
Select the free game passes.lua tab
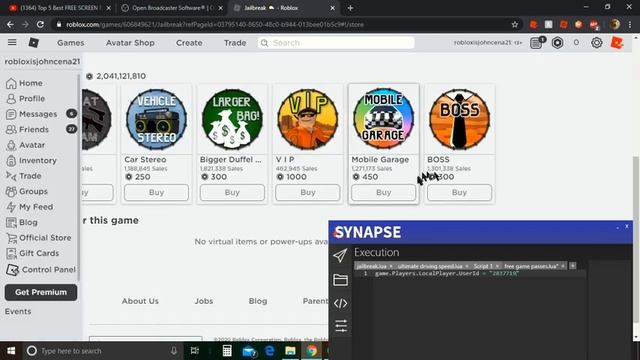point(531,266)
